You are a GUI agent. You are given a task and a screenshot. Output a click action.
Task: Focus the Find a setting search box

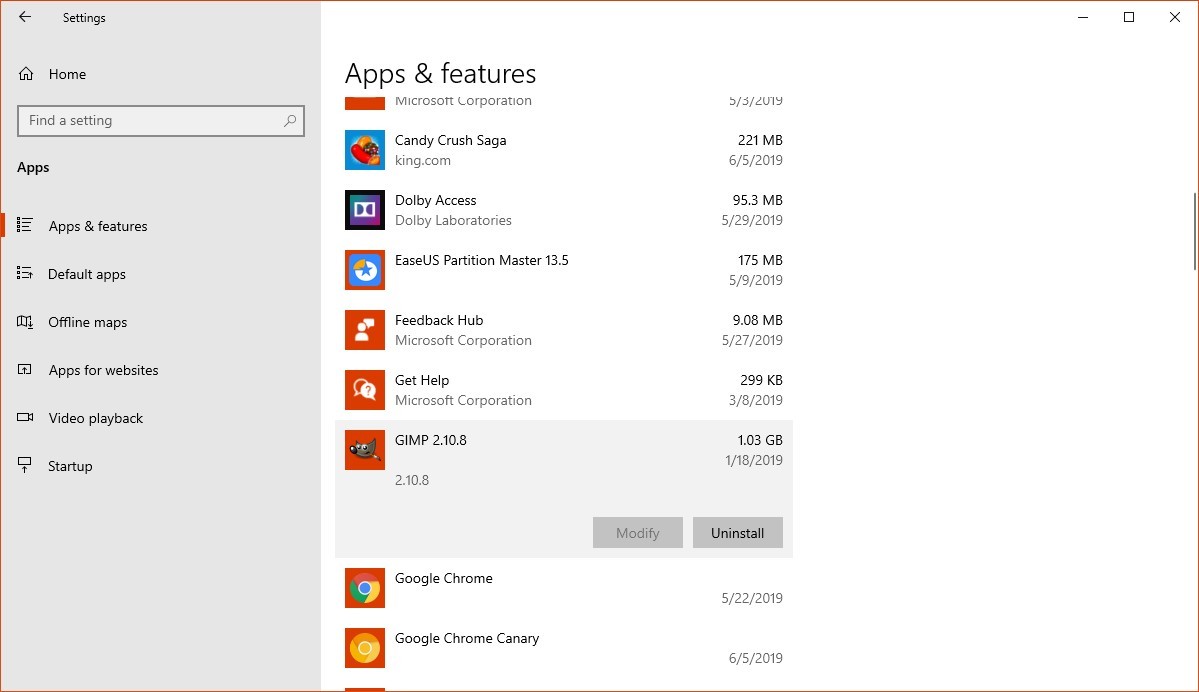click(x=161, y=121)
